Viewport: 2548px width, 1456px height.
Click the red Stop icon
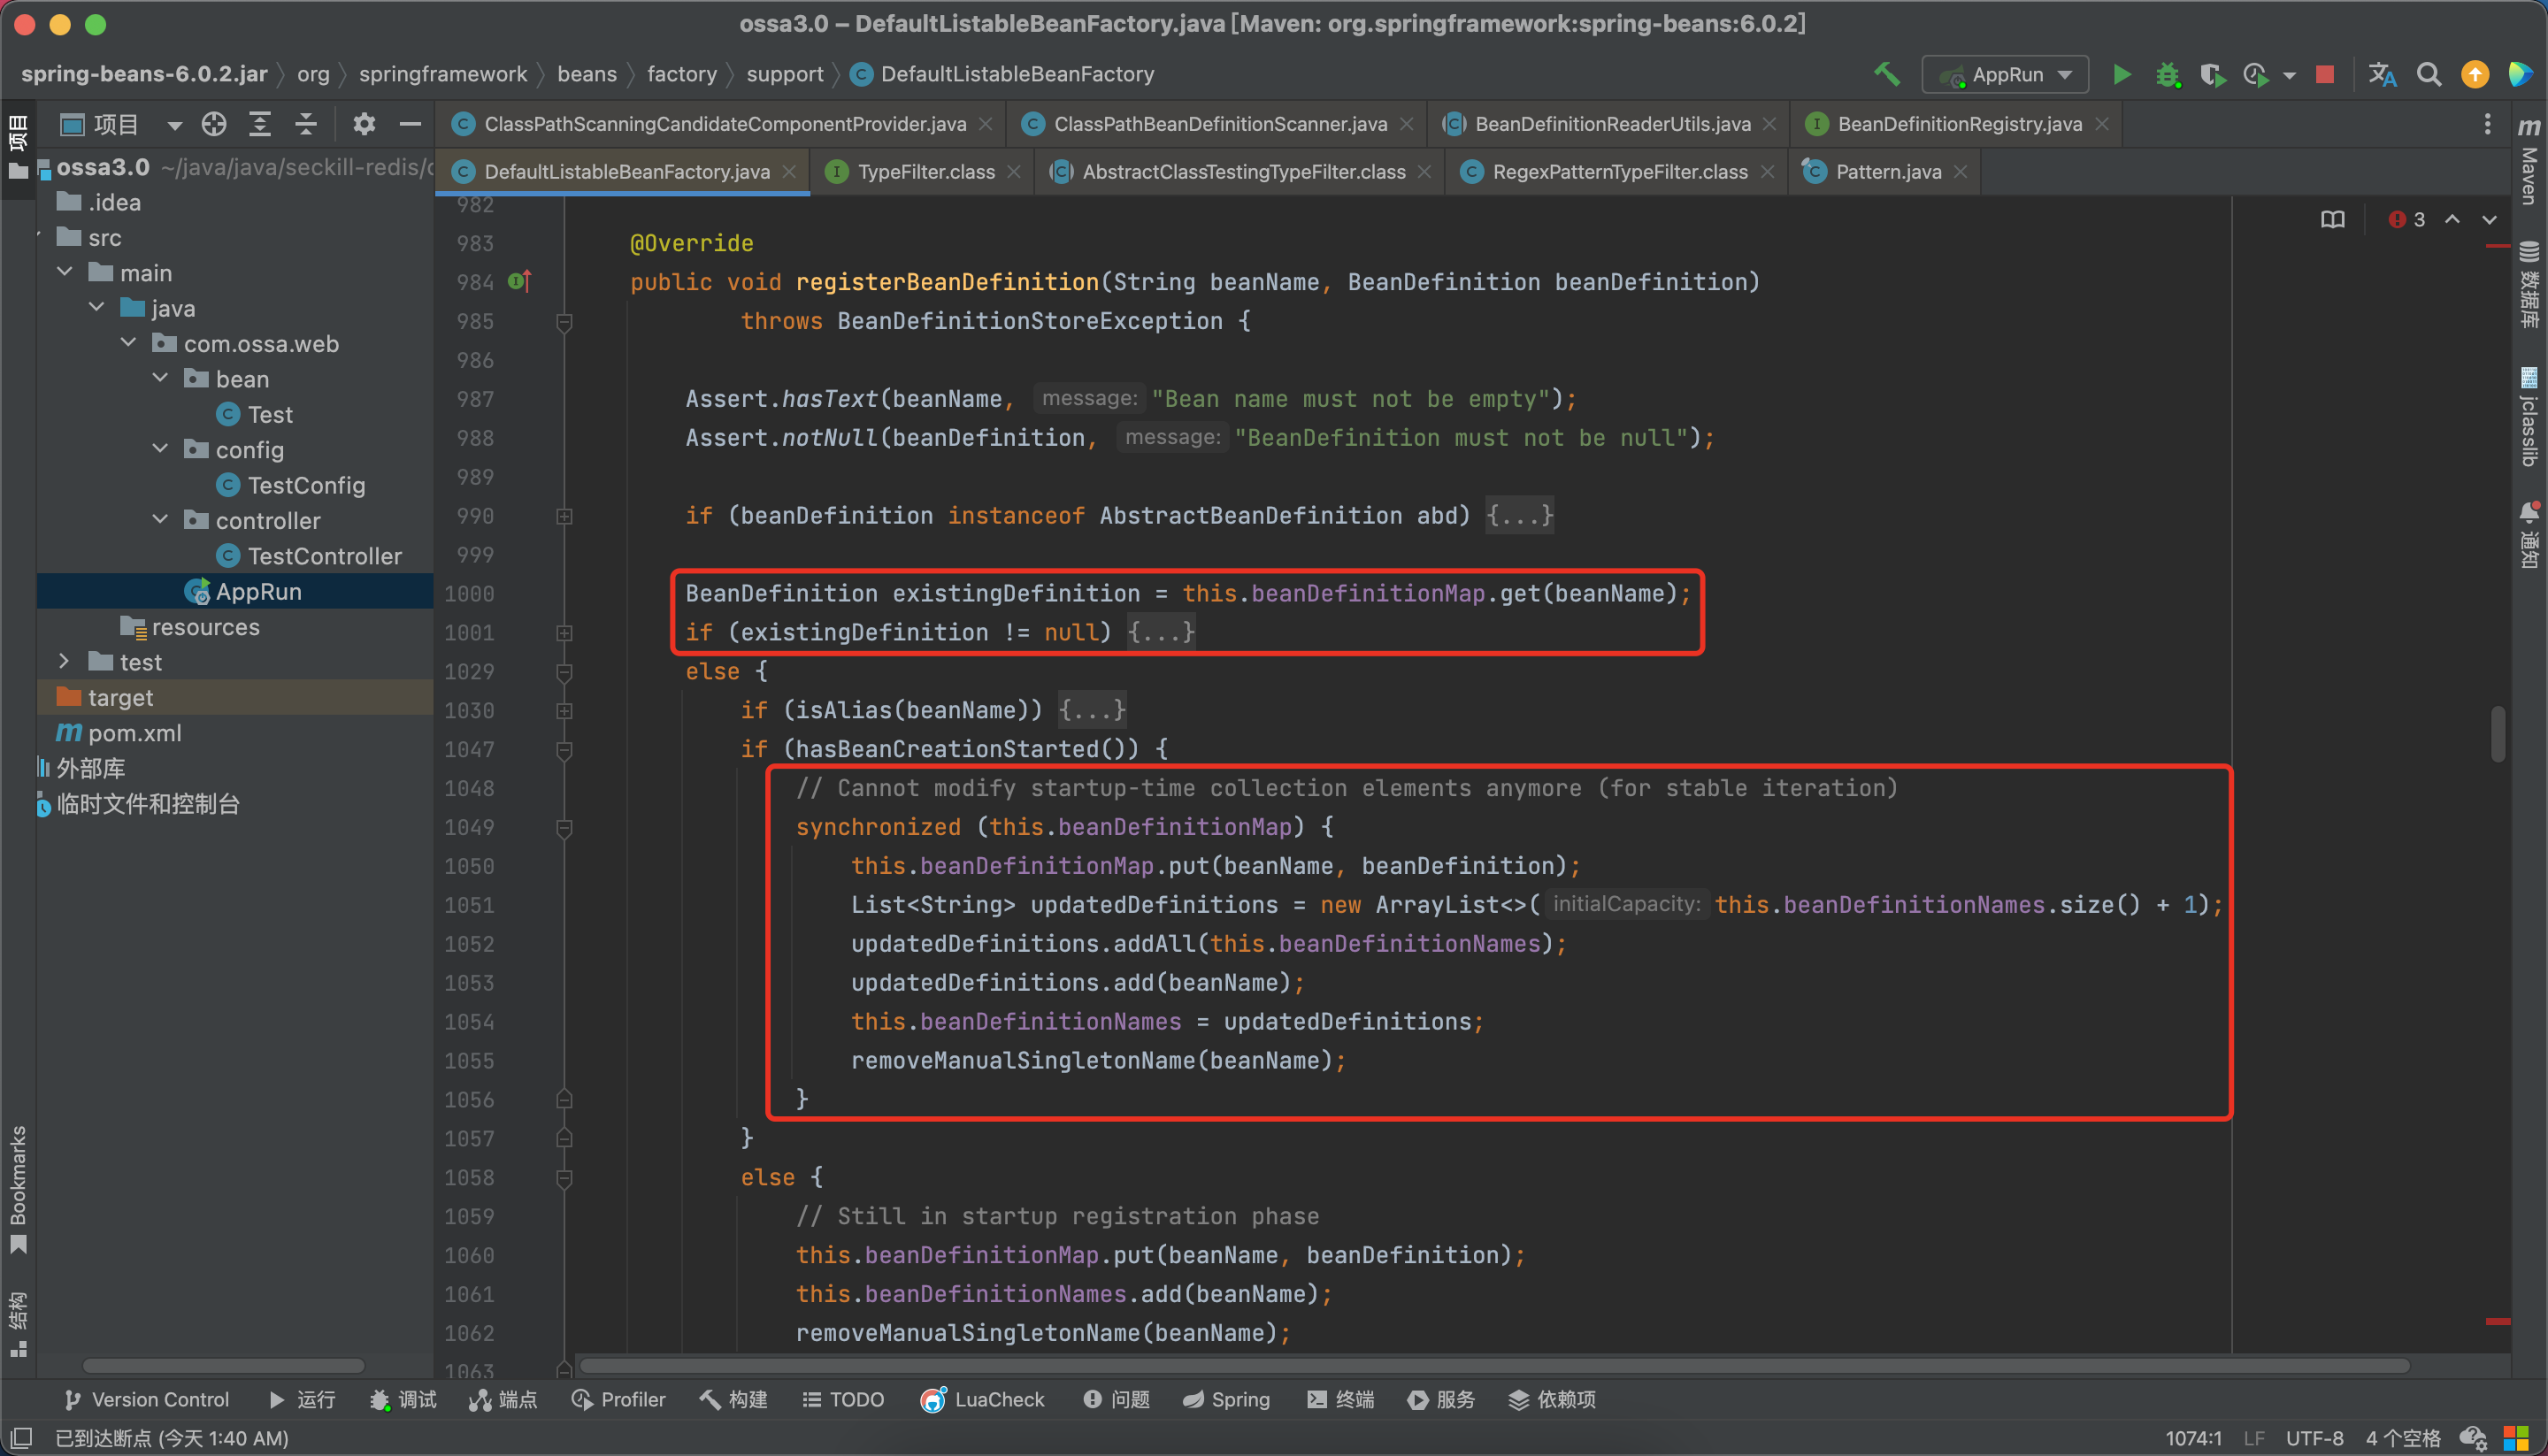point(2325,75)
